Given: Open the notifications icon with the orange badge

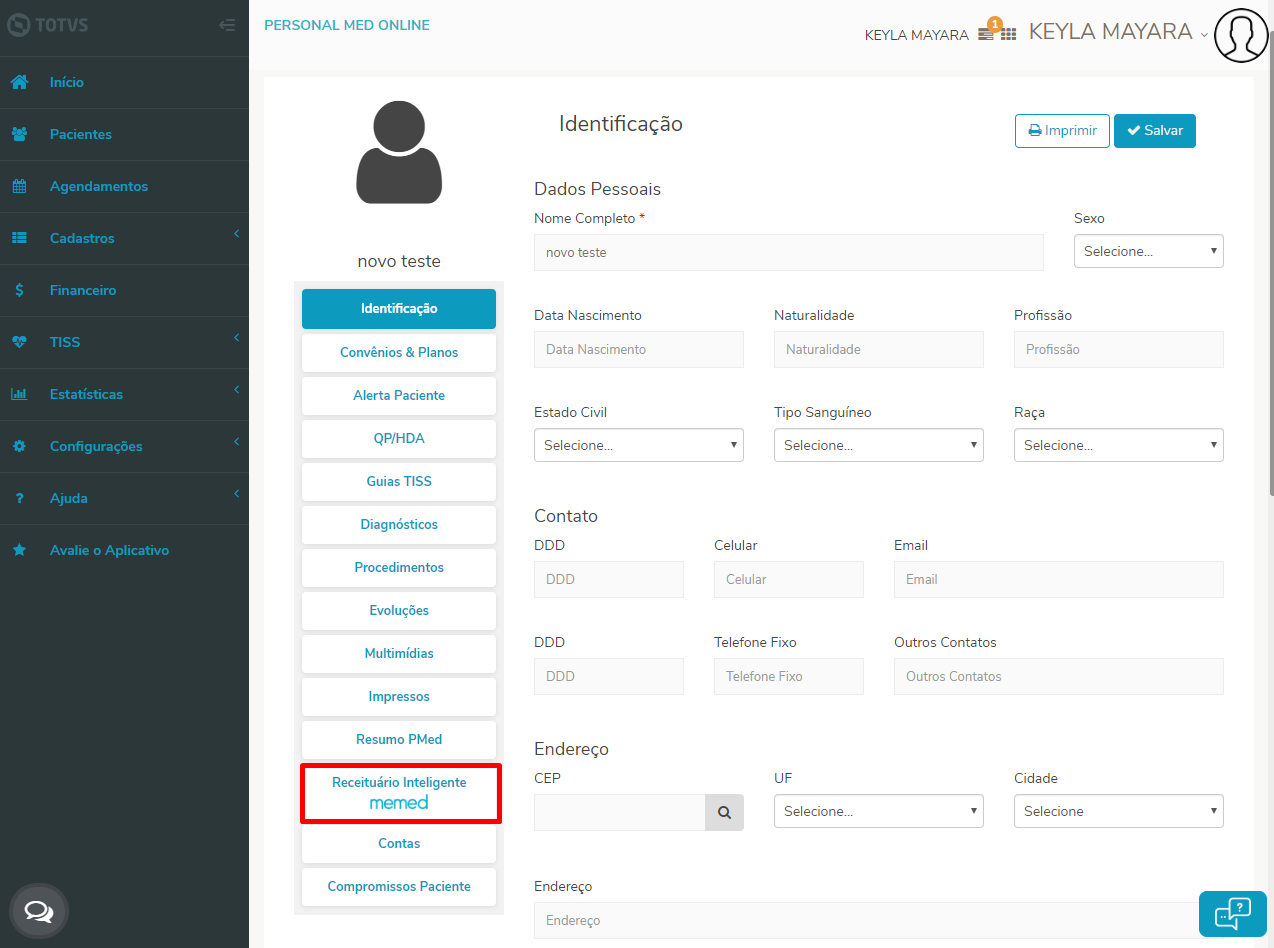Looking at the screenshot, I should 988,31.
